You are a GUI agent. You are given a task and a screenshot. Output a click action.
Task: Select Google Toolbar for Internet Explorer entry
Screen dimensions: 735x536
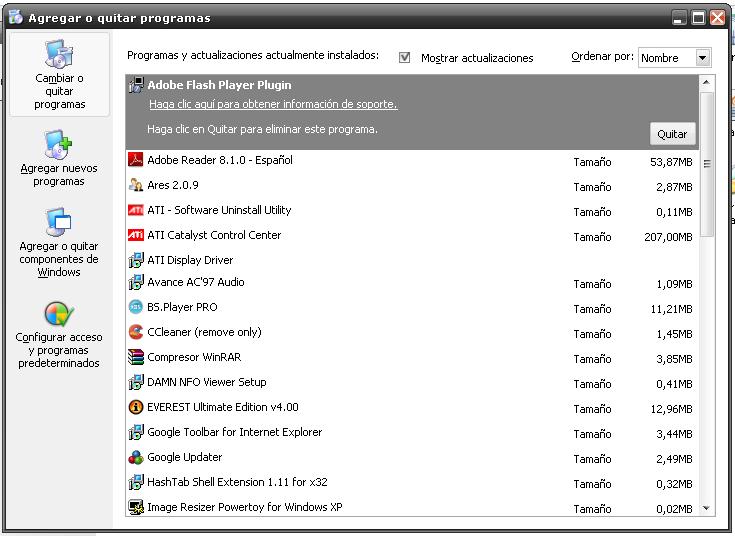pos(234,432)
